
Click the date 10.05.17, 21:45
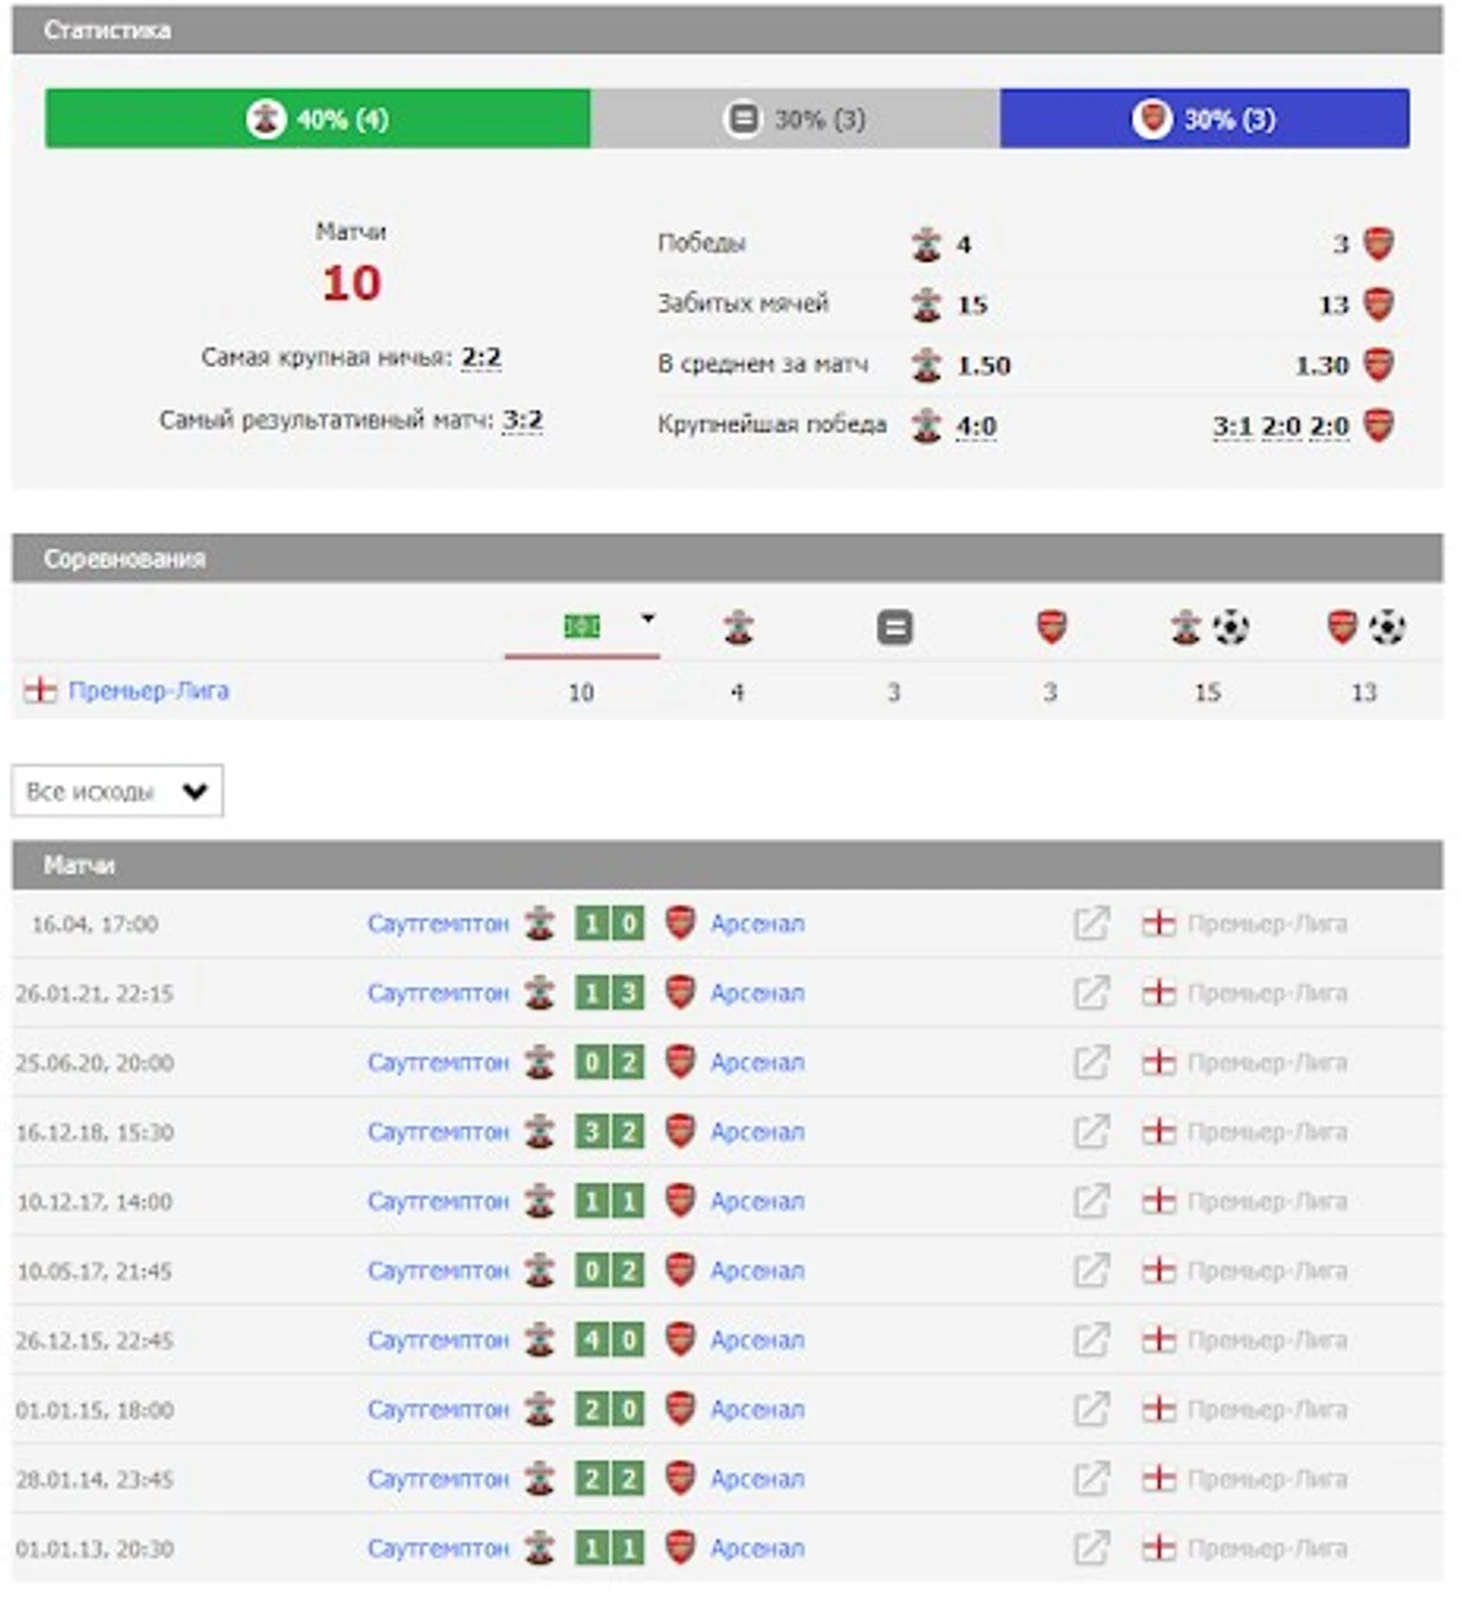(x=94, y=1271)
